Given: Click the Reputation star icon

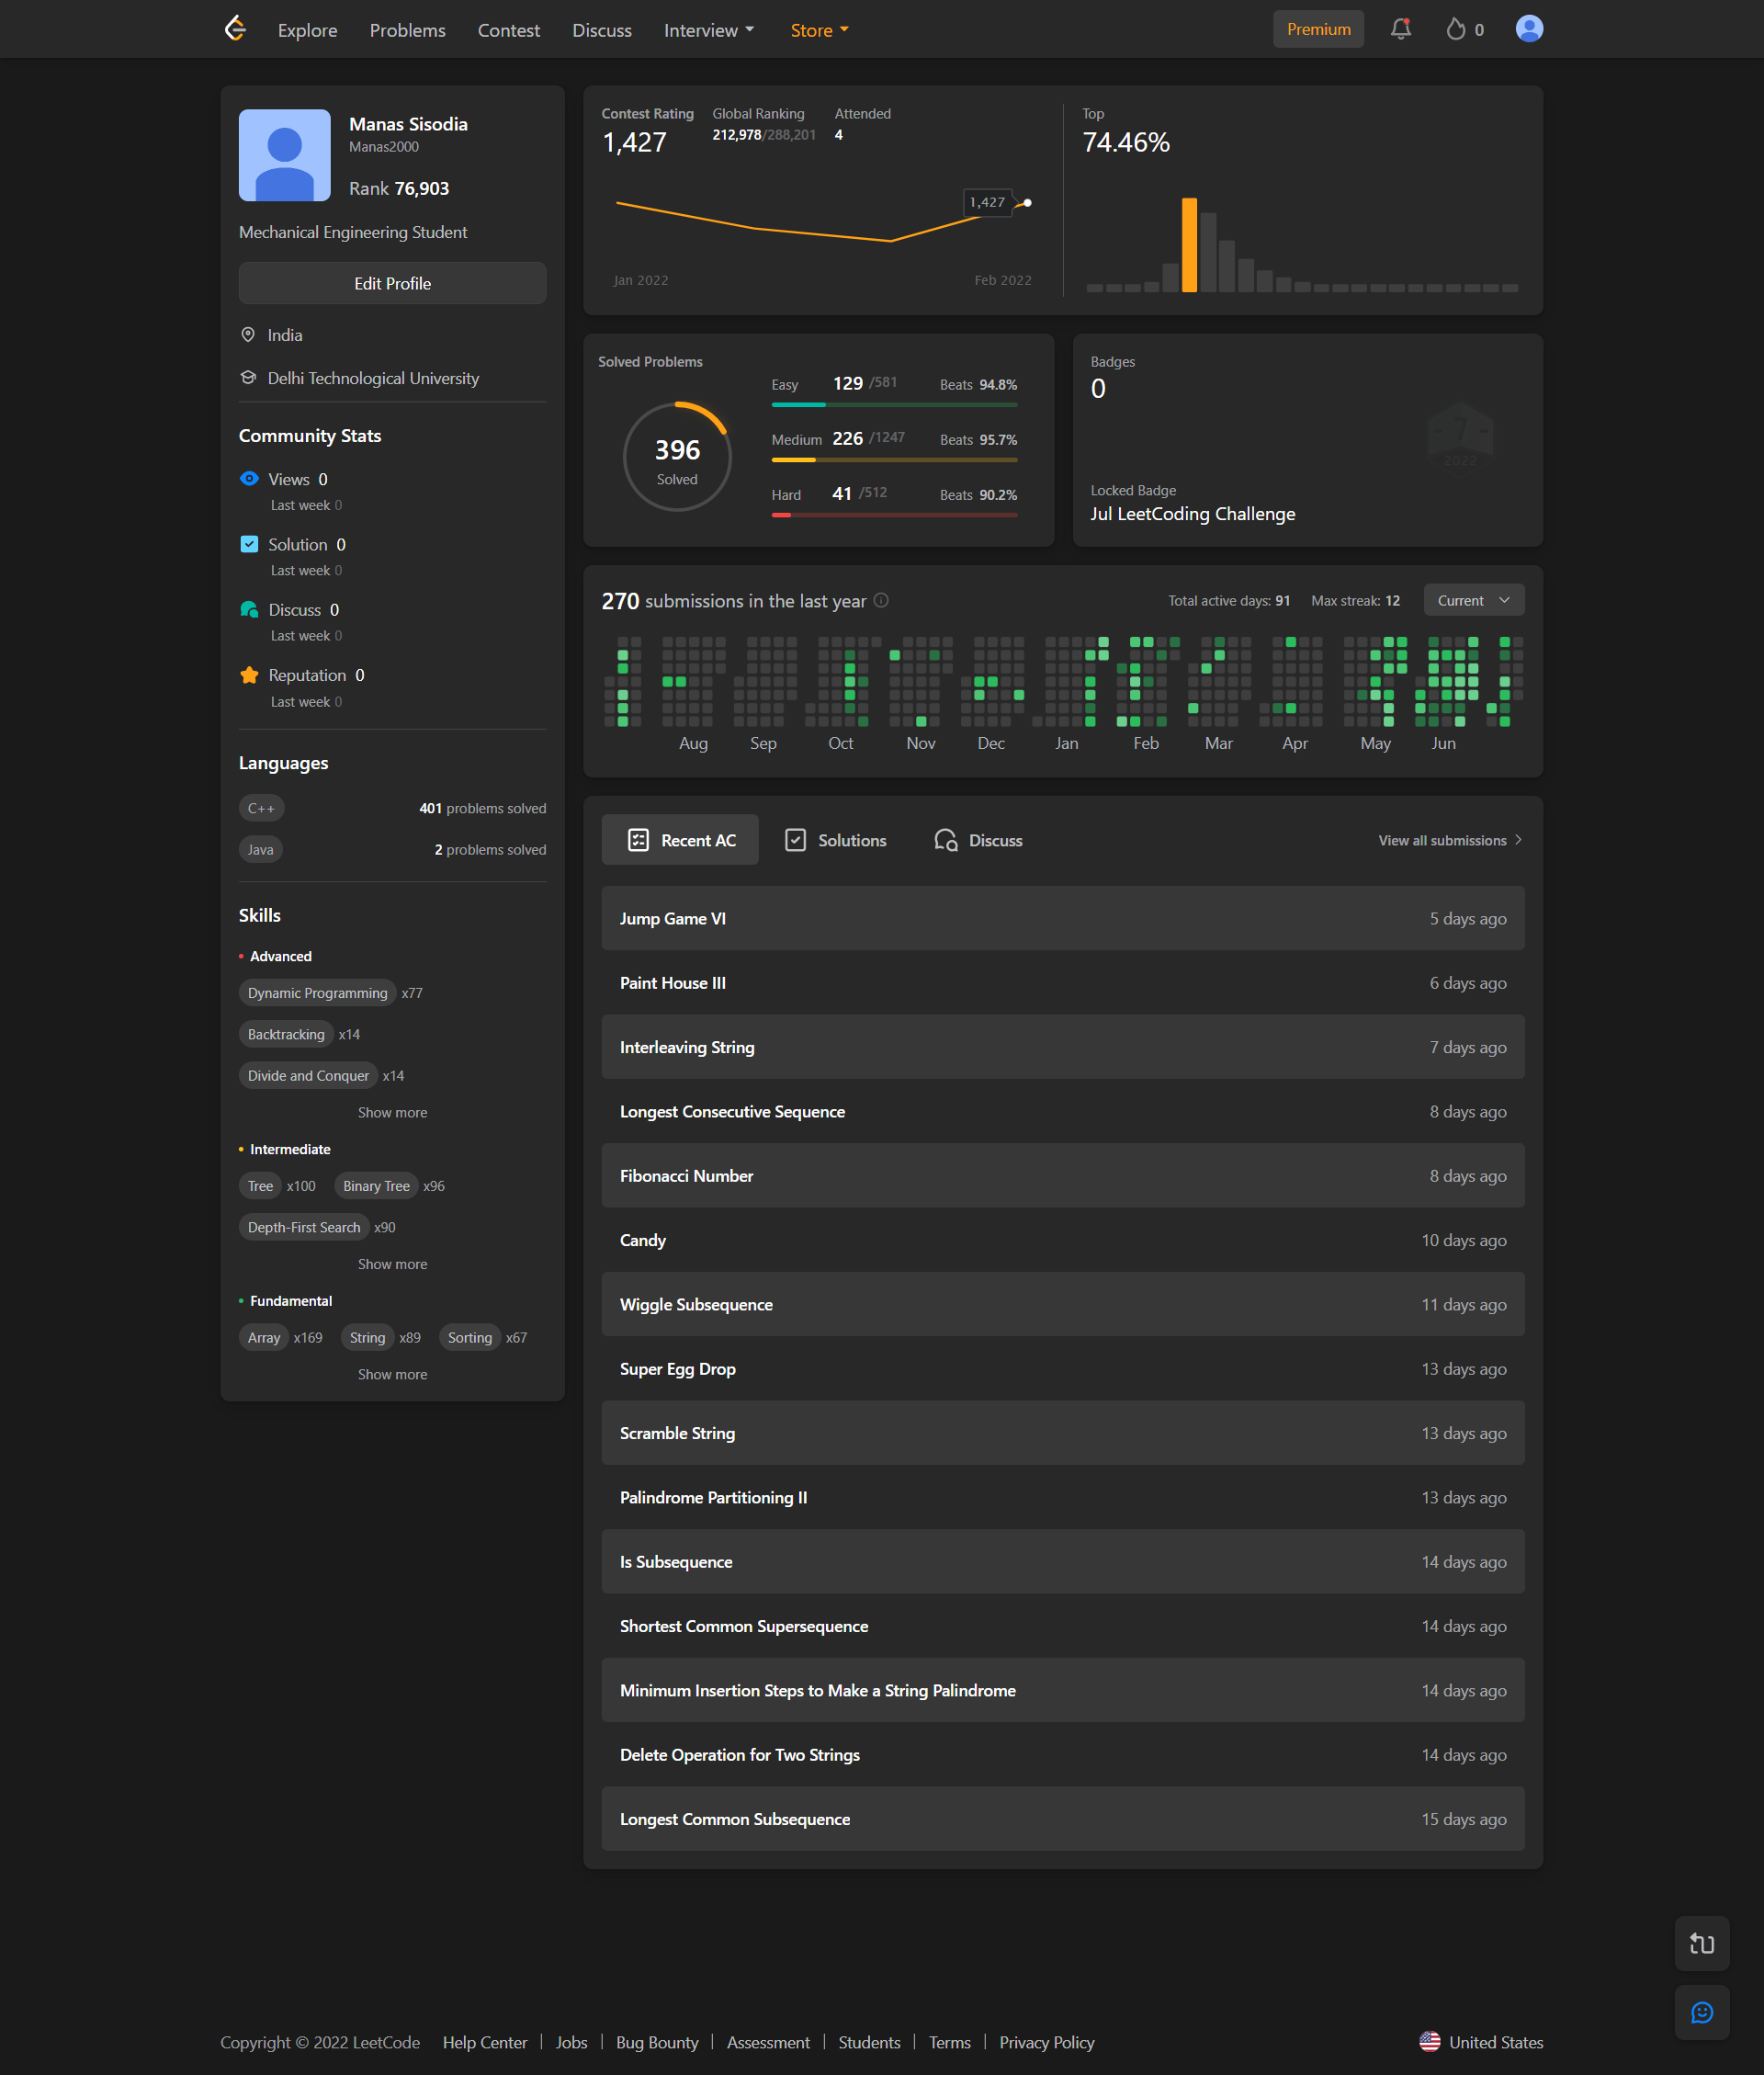Looking at the screenshot, I should pos(249,675).
